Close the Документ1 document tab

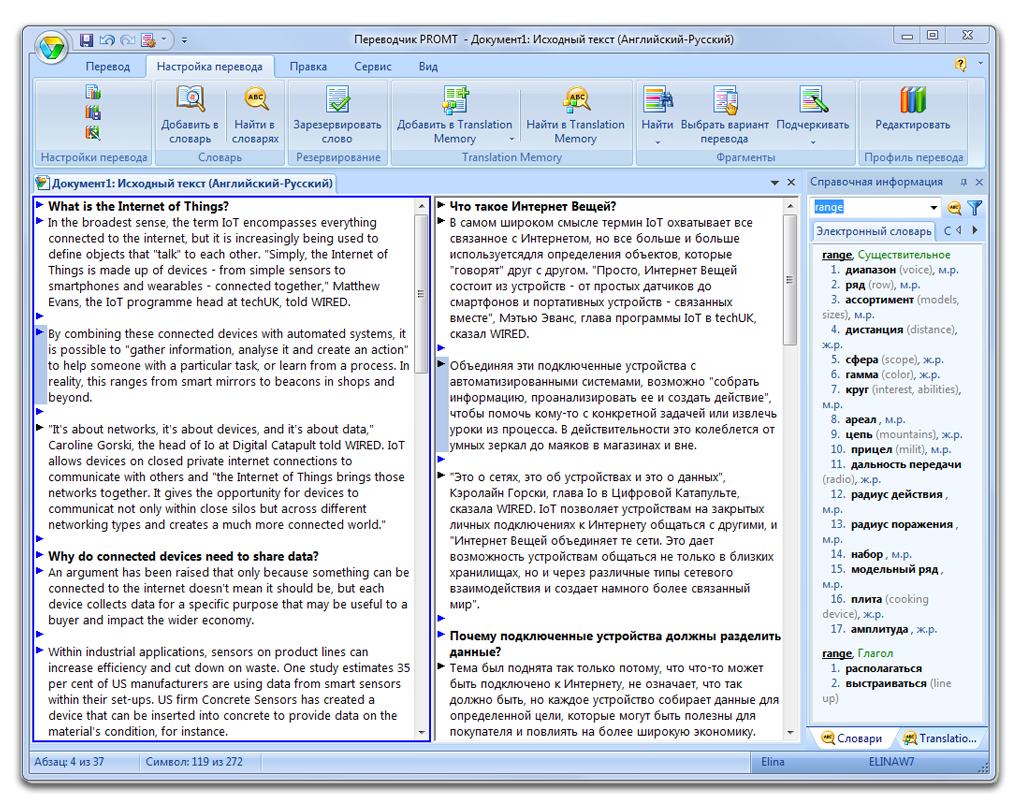[791, 183]
